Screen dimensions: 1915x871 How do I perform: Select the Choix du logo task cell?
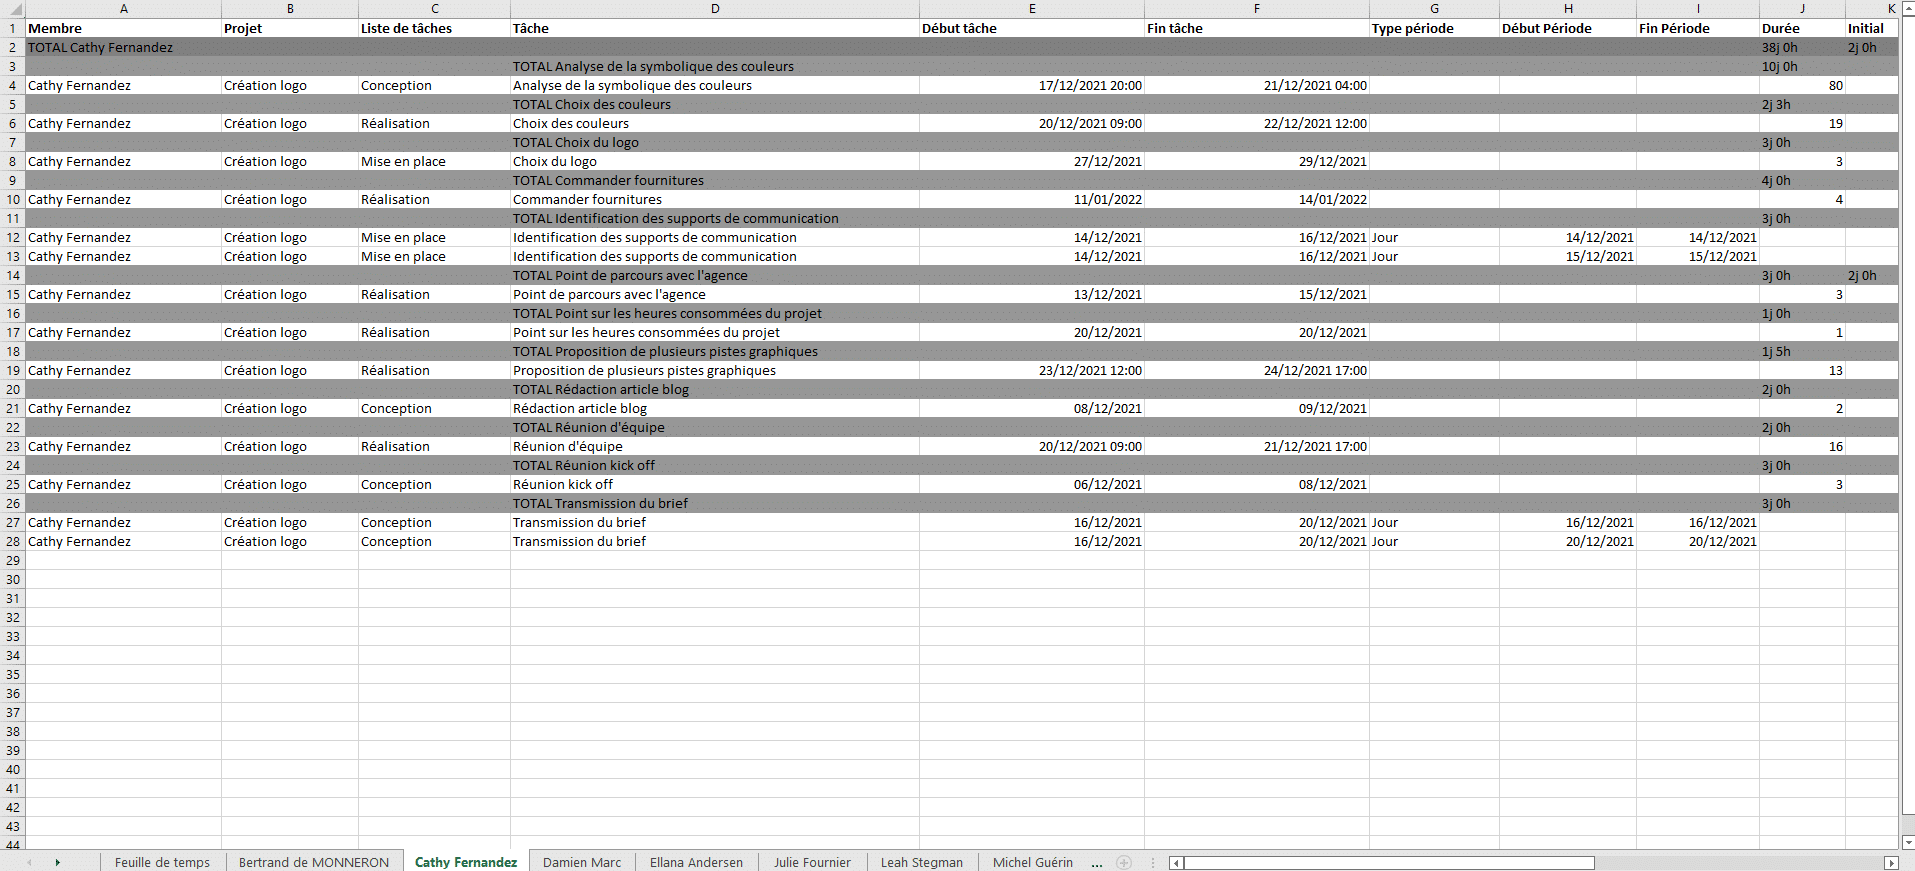[x=715, y=161]
